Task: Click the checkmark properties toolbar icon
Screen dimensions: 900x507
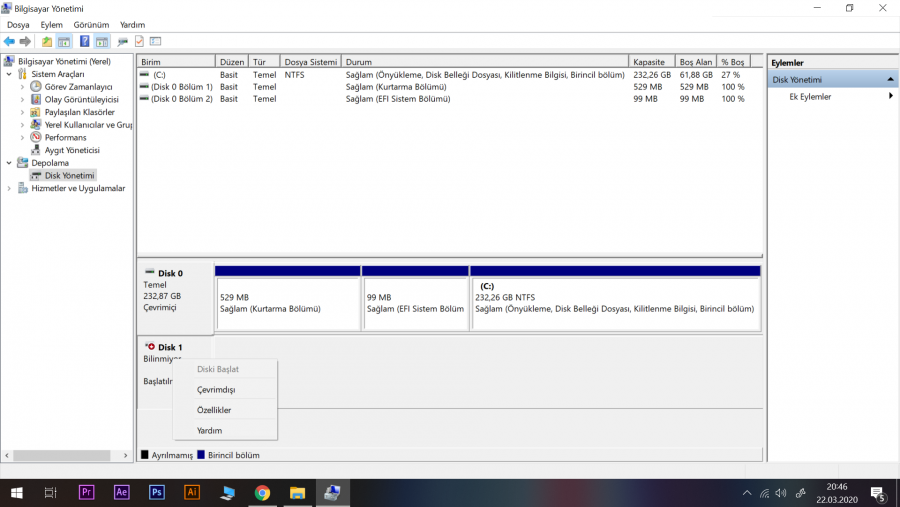Action: (x=139, y=41)
